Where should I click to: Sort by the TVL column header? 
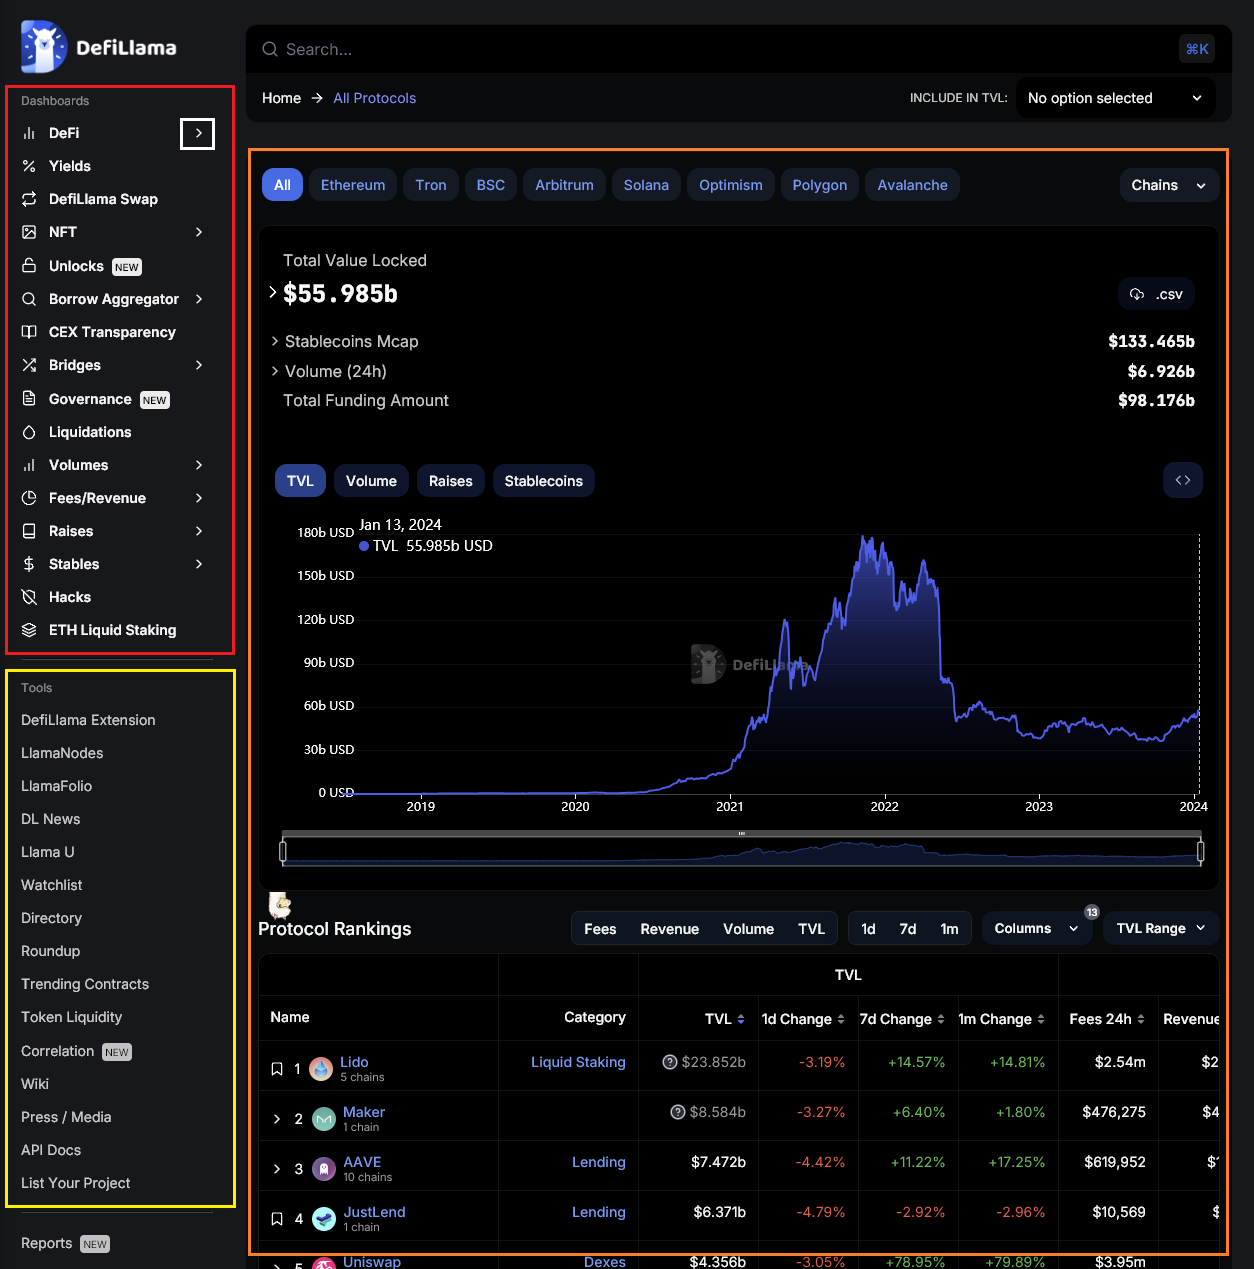tap(724, 1019)
